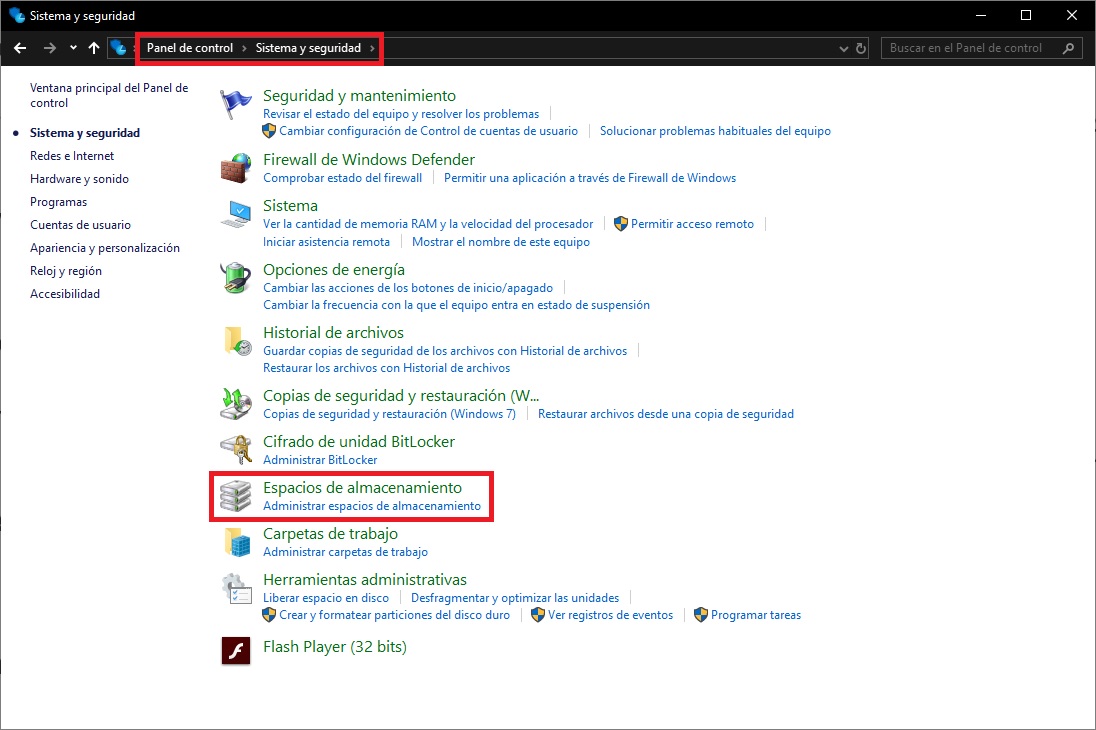
Task: Click the Opciones de energía battery icon
Action: click(x=236, y=278)
